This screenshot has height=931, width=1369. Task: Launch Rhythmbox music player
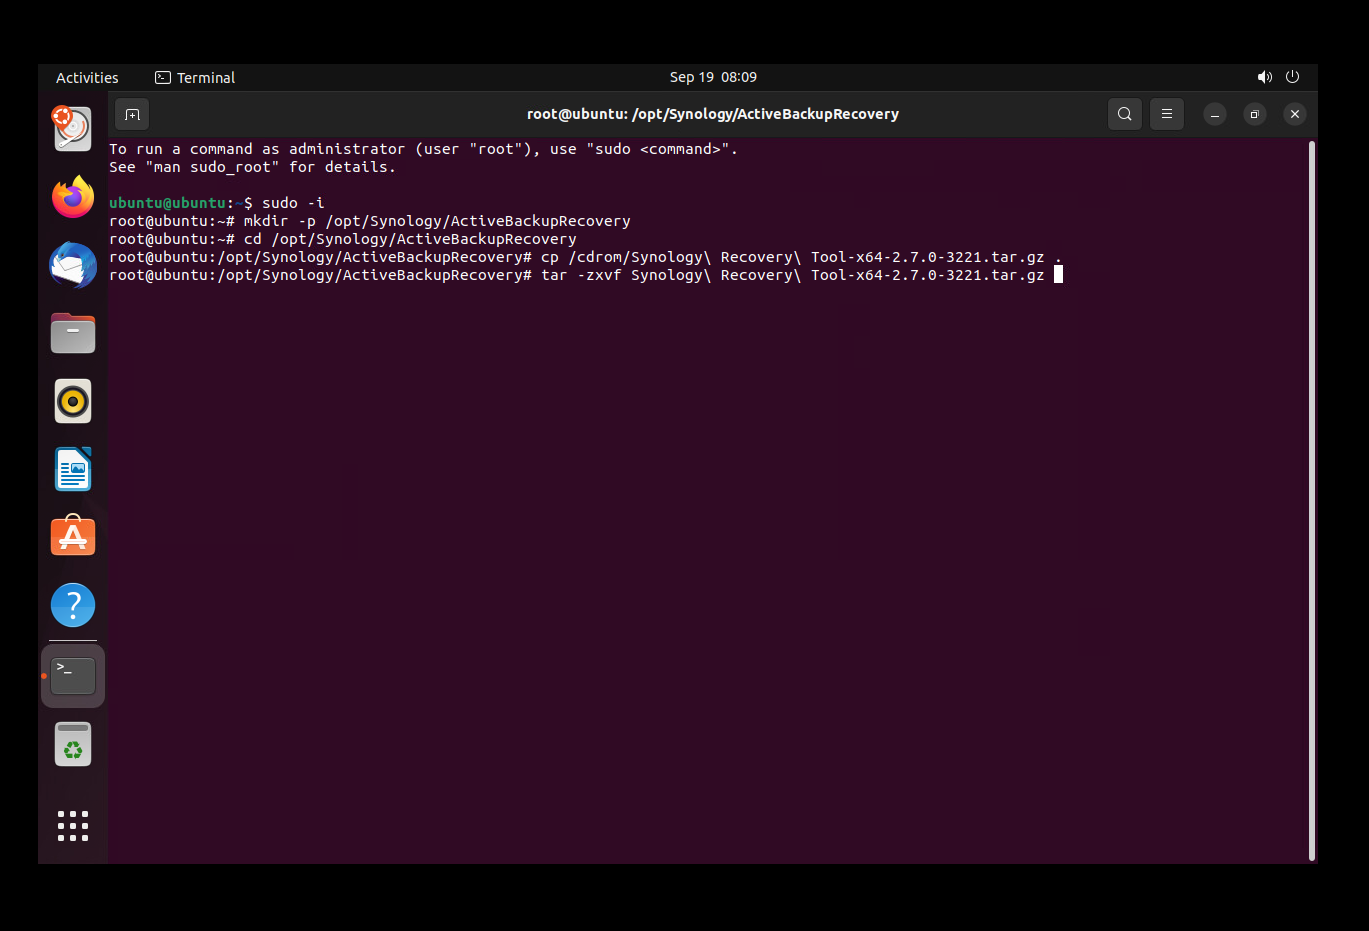pyautogui.click(x=73, y=401)
